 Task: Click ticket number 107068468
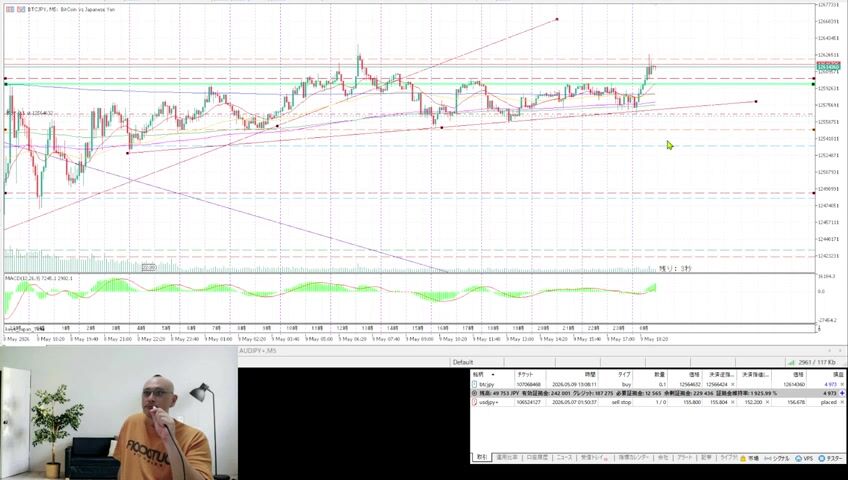[529, 384]
